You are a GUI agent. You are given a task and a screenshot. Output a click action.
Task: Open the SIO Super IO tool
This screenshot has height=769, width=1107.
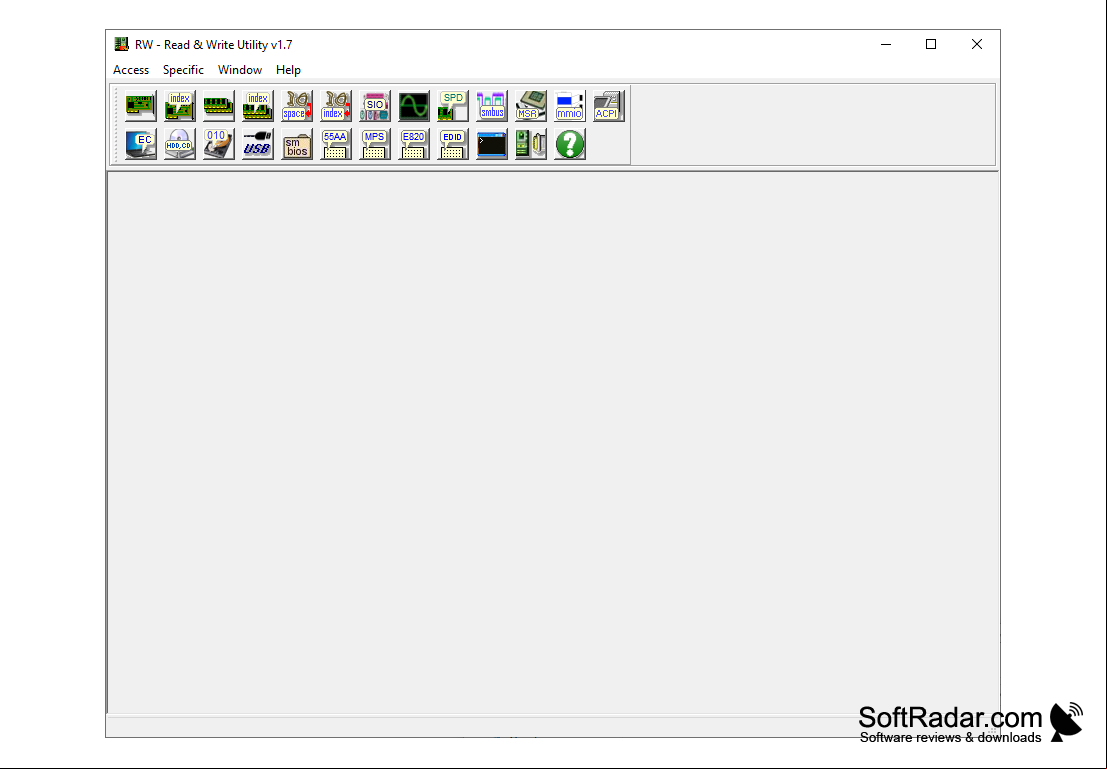tap(375, 106)
